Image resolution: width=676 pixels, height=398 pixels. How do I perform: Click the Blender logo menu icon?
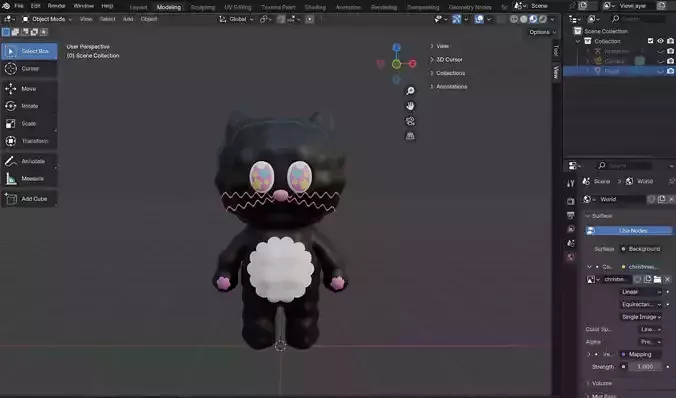coord(6,6)
